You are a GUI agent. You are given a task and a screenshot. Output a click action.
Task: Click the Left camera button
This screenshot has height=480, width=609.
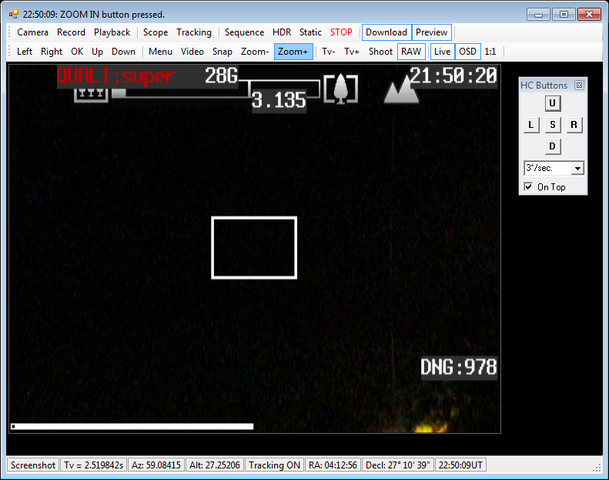[24, 52]
